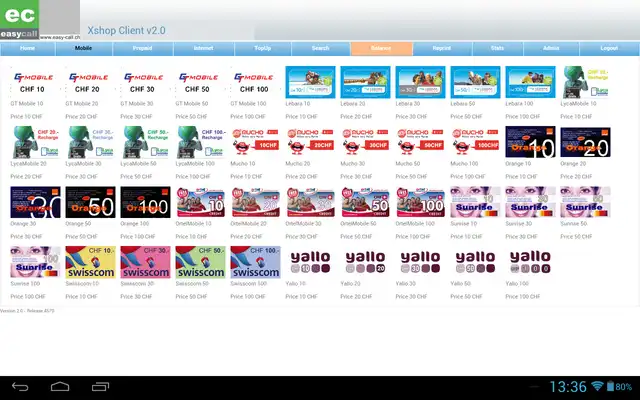
Task: Select the Lebara 10 card image
Action: [x=310, y=82]
